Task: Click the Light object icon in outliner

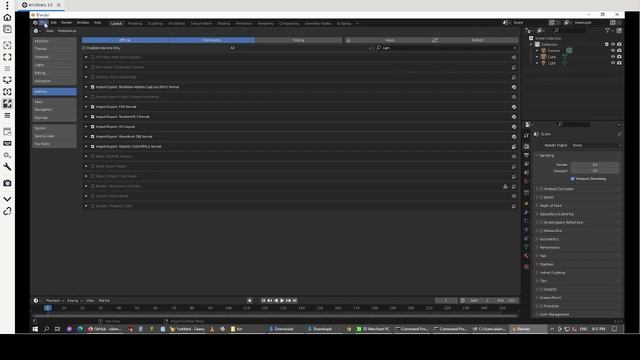Action: (x=543, y=63)
